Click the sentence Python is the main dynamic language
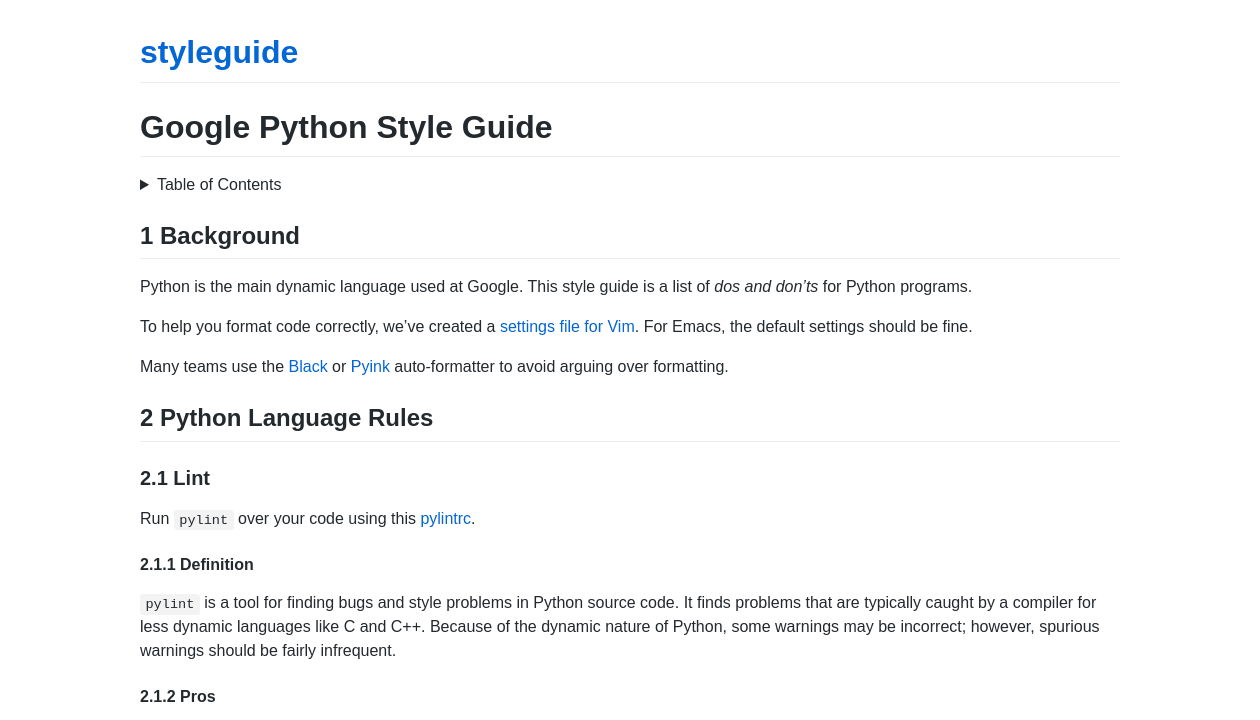The width and height of the screenshot is (1260, 720). [330, 287]
